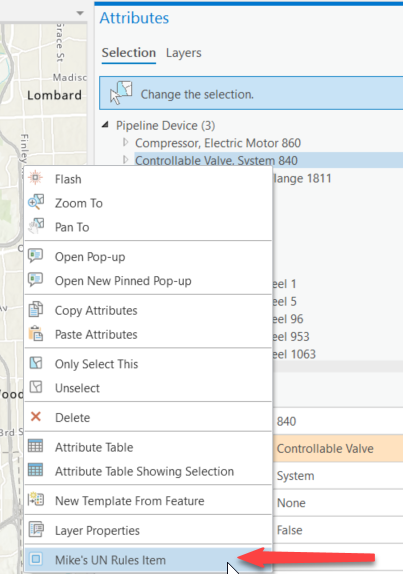Screen dimensions: 403x574
Task: Switch to the Layers tab
Action: [x=183, y=53]
